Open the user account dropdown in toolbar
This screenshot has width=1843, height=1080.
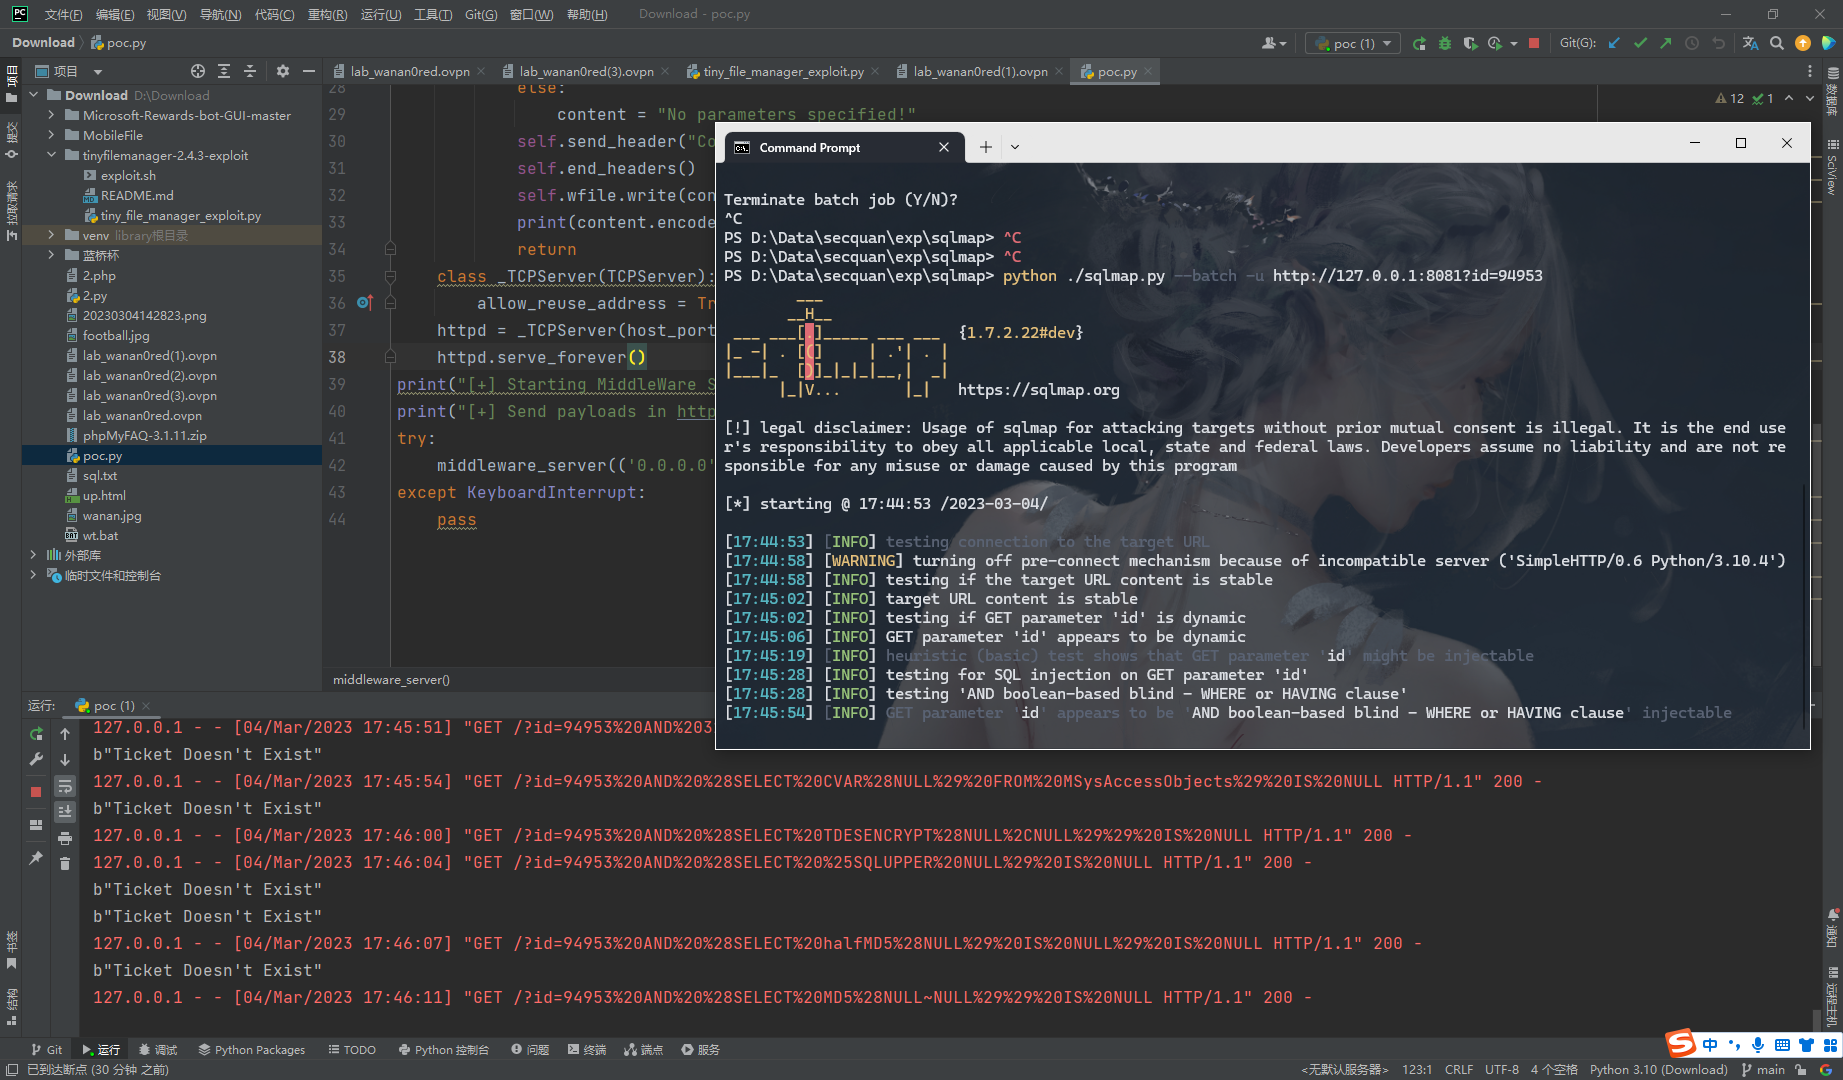(x=1274, y=43)
